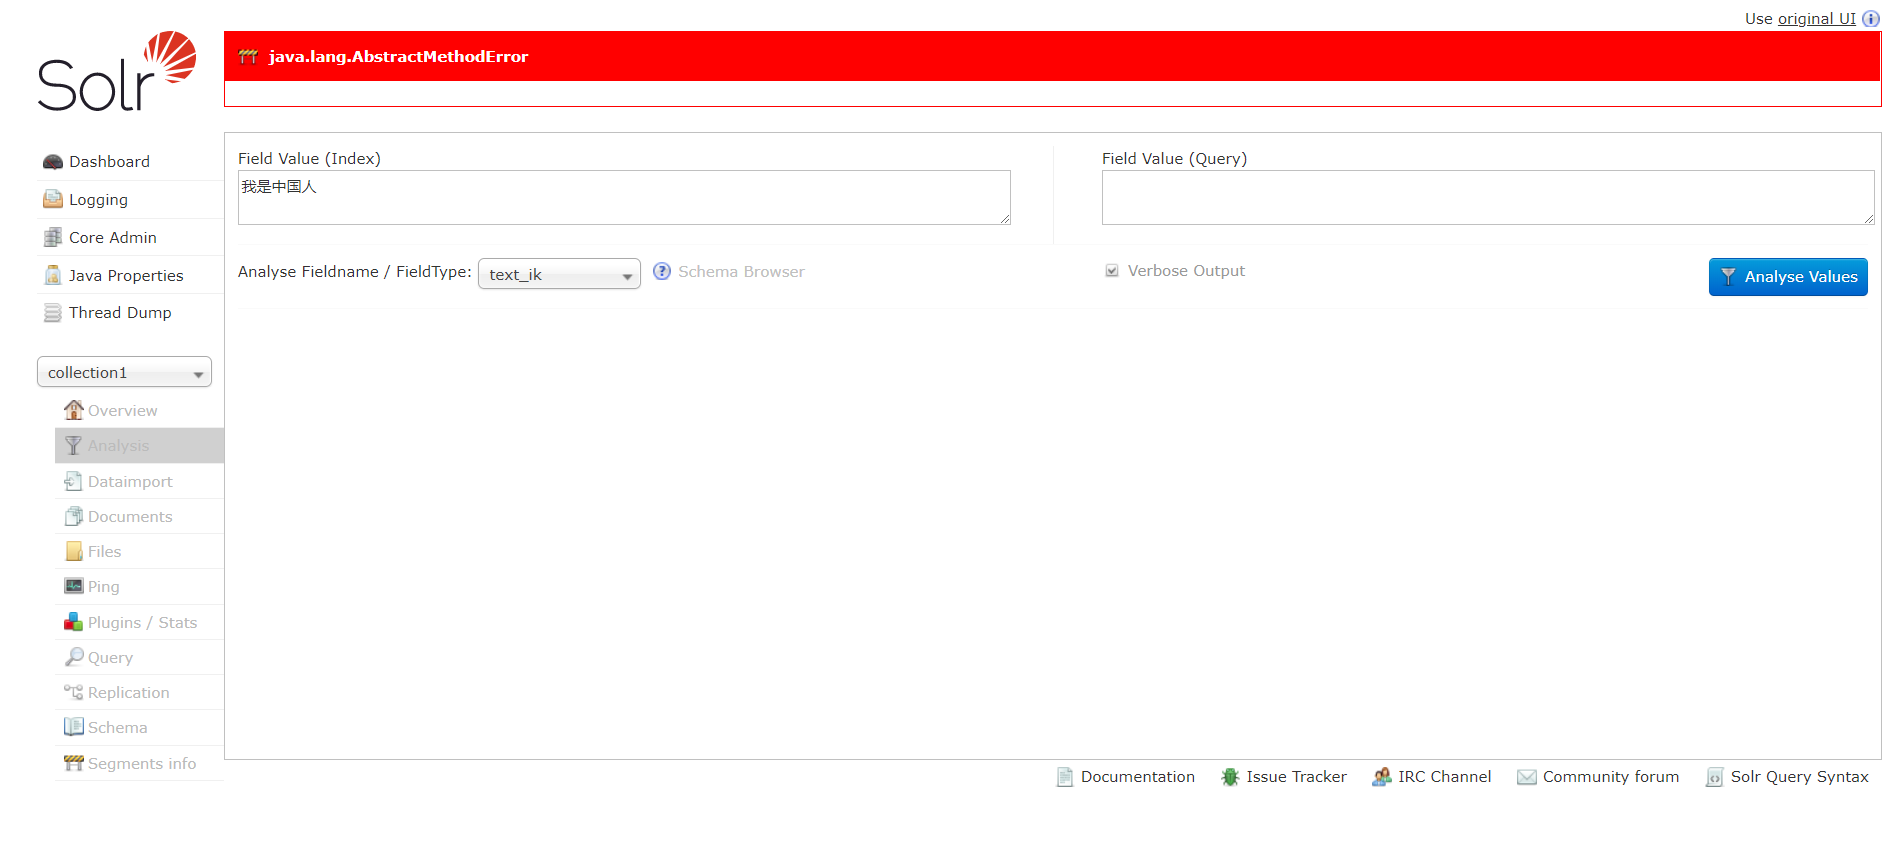Click the Schema book icon
Screen dimensions: 1887x850
click(73, 727)
